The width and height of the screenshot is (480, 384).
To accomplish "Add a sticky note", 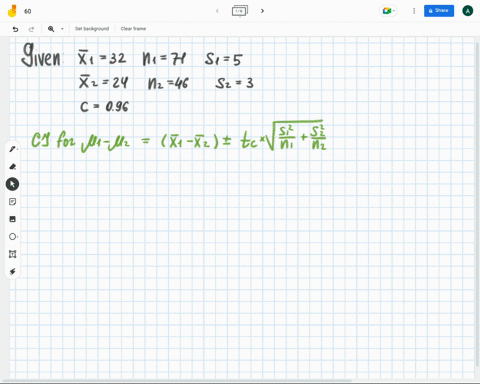I will [13, 202].
